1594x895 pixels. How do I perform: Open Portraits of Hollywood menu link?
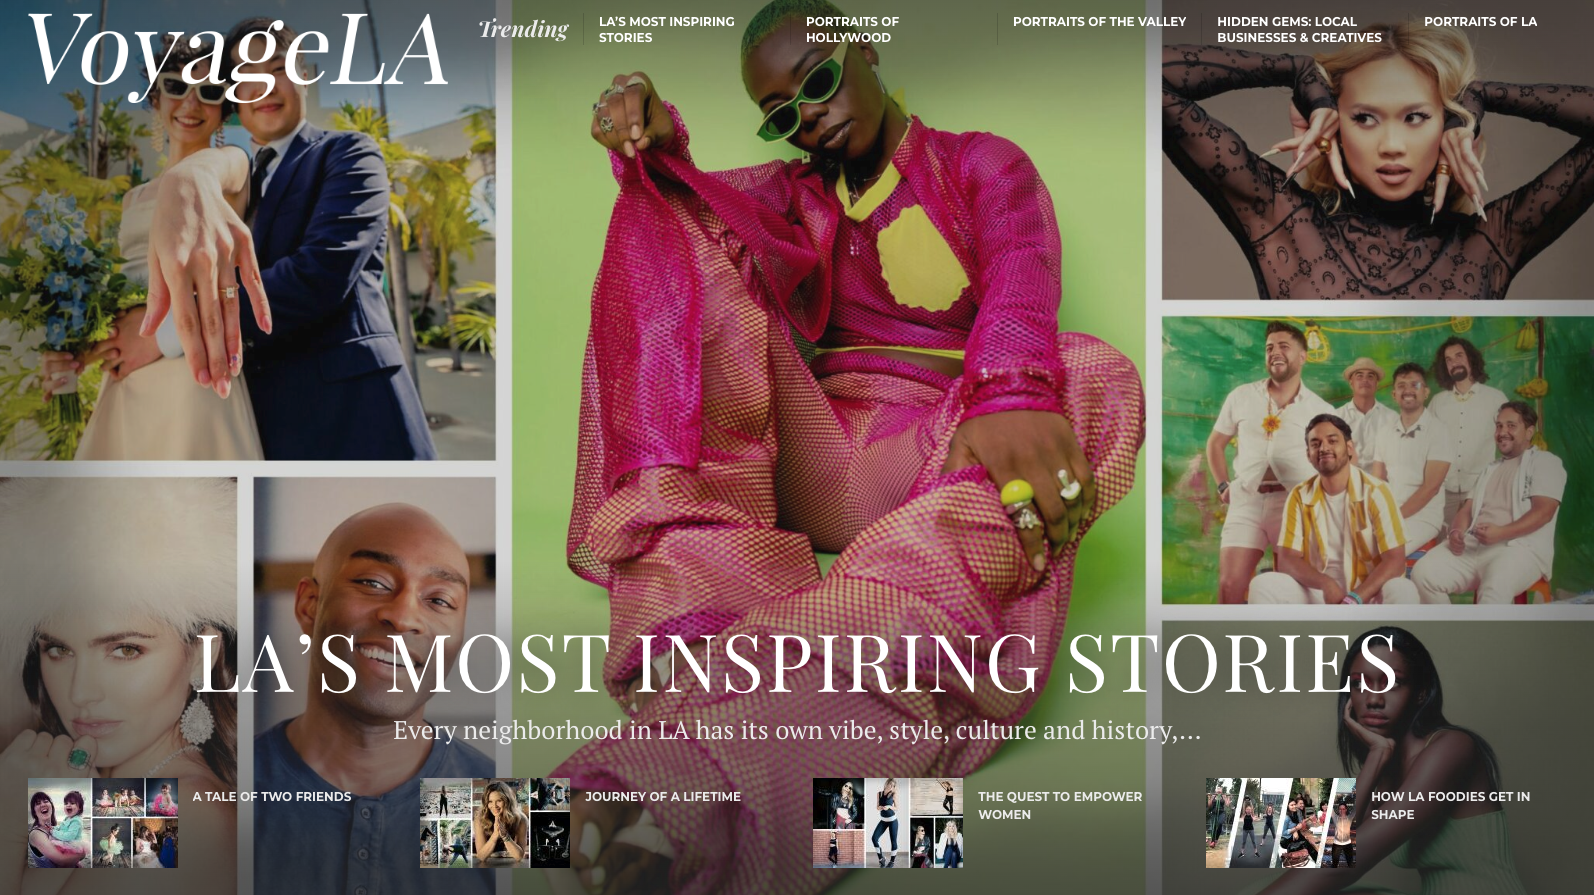pyautogui.click(x=852, y=29)
